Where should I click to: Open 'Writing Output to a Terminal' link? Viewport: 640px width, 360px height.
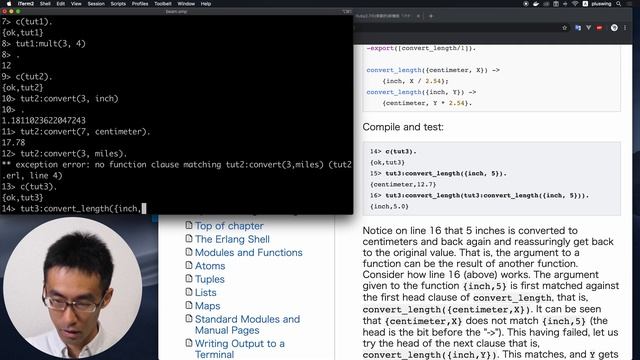point(240,349)
